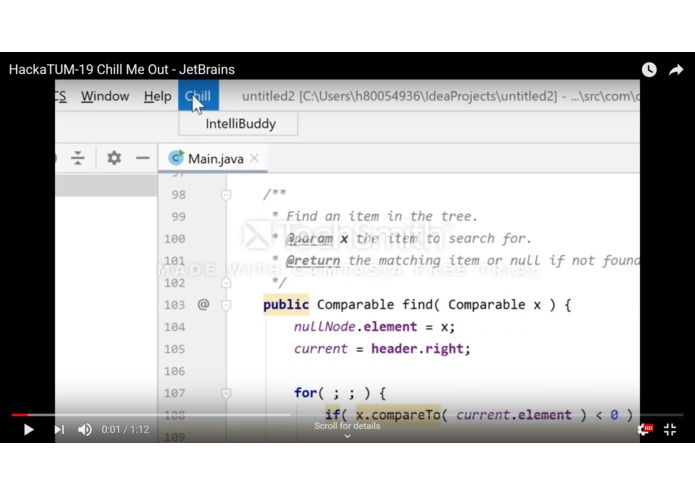
Task: Click the '@return' tag in the comment
Action: click(x=313, y=261)
